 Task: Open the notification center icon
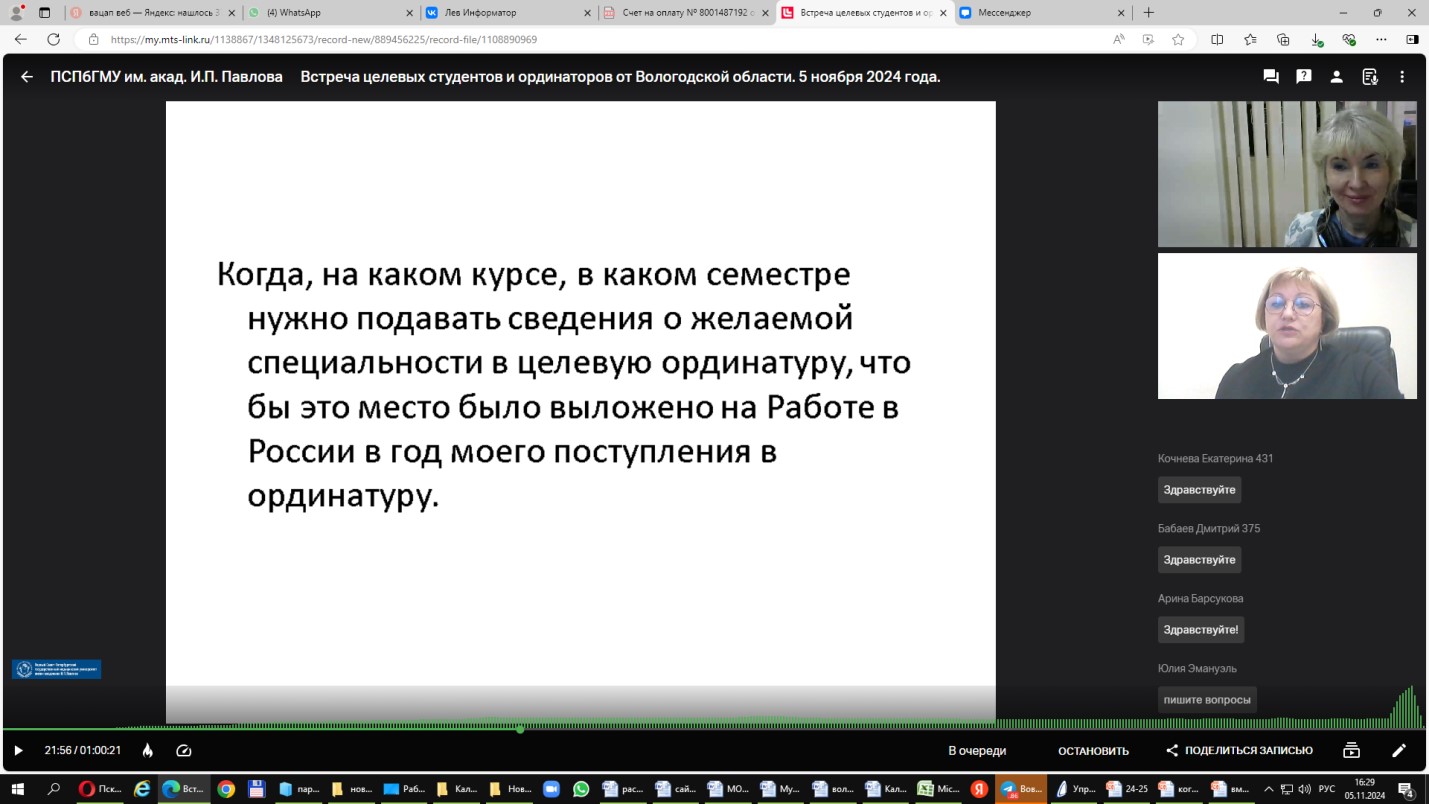1406,789
